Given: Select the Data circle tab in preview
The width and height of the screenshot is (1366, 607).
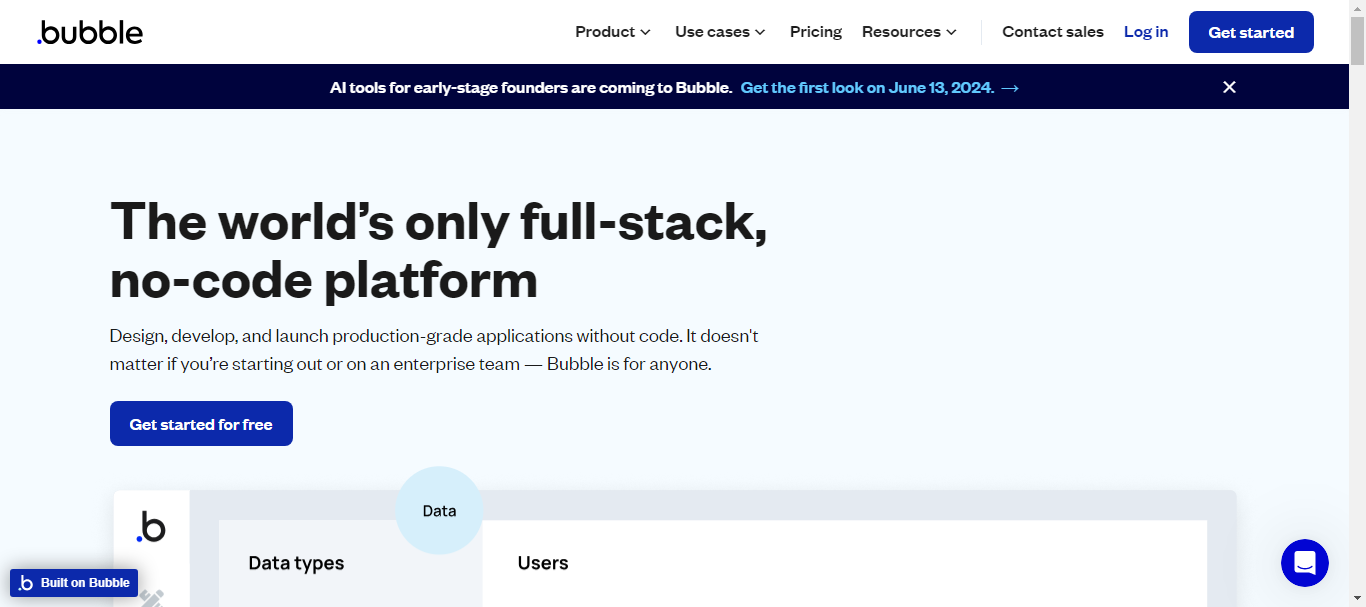Looking at the screenshot, I should [x=439, y=511].
